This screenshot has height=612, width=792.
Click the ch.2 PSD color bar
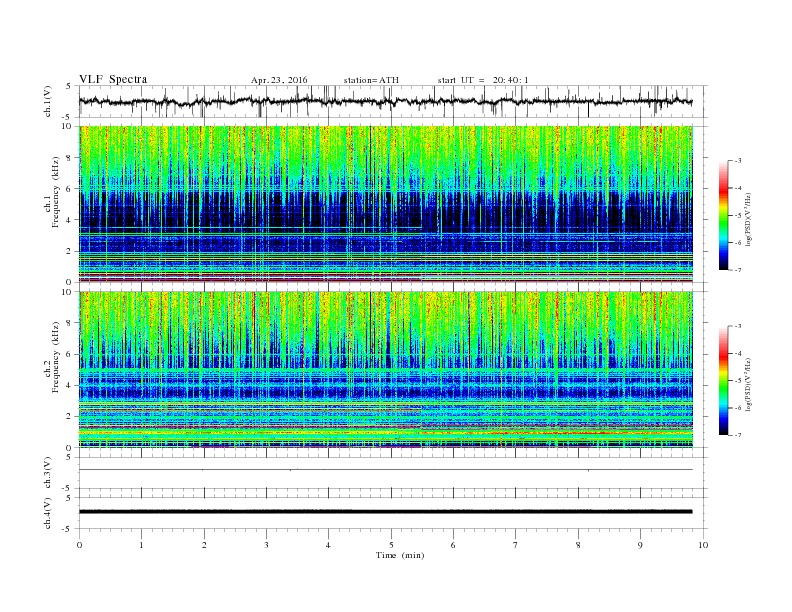point(723,381)
